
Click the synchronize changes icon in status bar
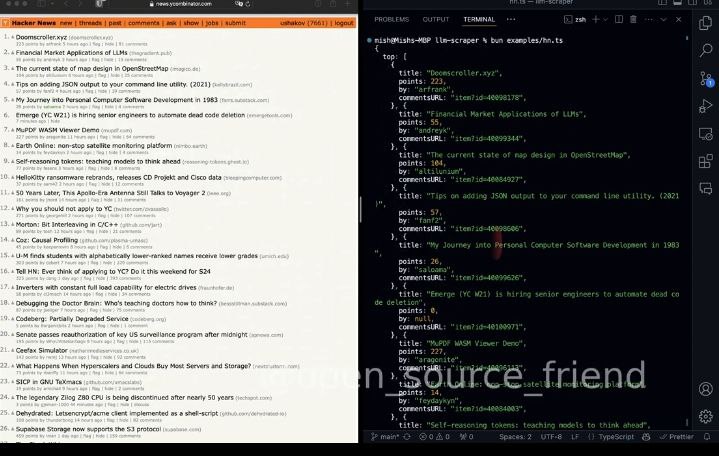point(407,437)
